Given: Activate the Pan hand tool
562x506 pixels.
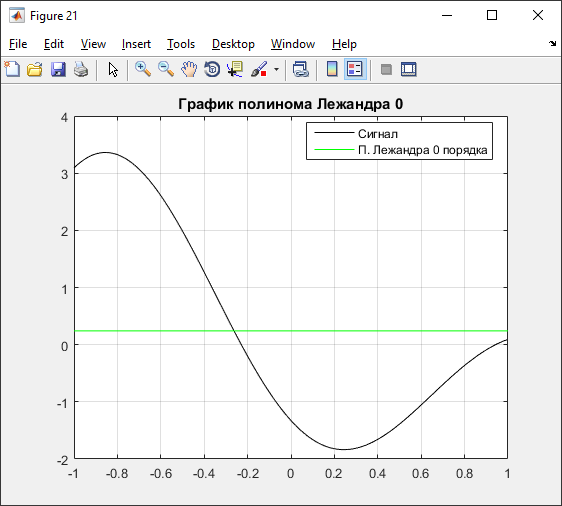Looking at the screenshot, I should [189, 69].
